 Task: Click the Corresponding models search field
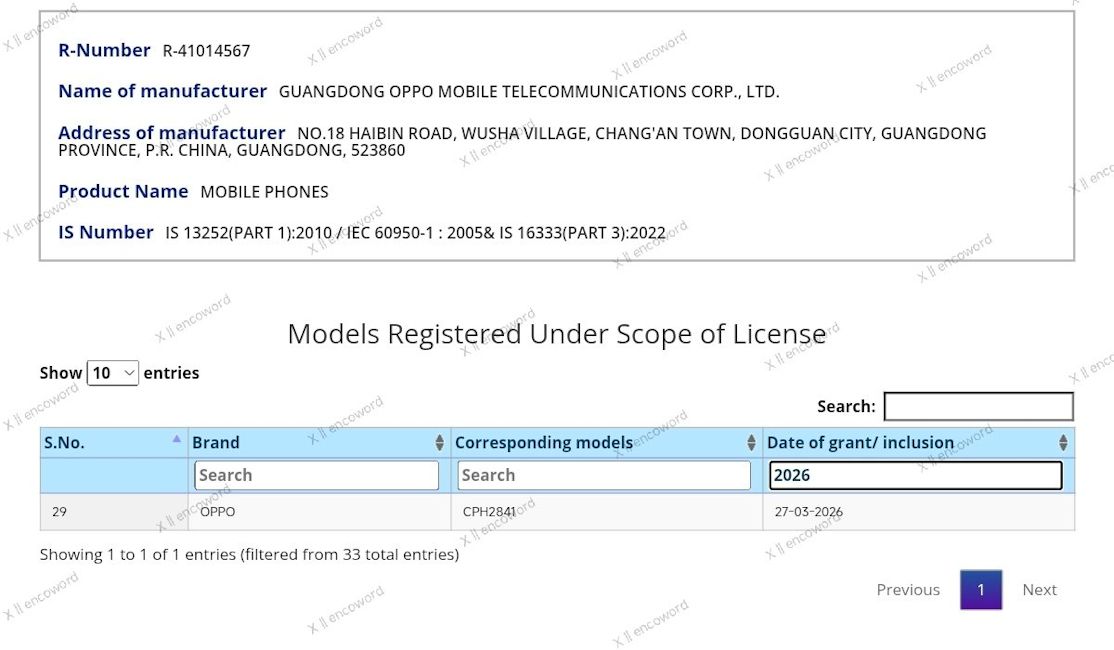[603, 475]
